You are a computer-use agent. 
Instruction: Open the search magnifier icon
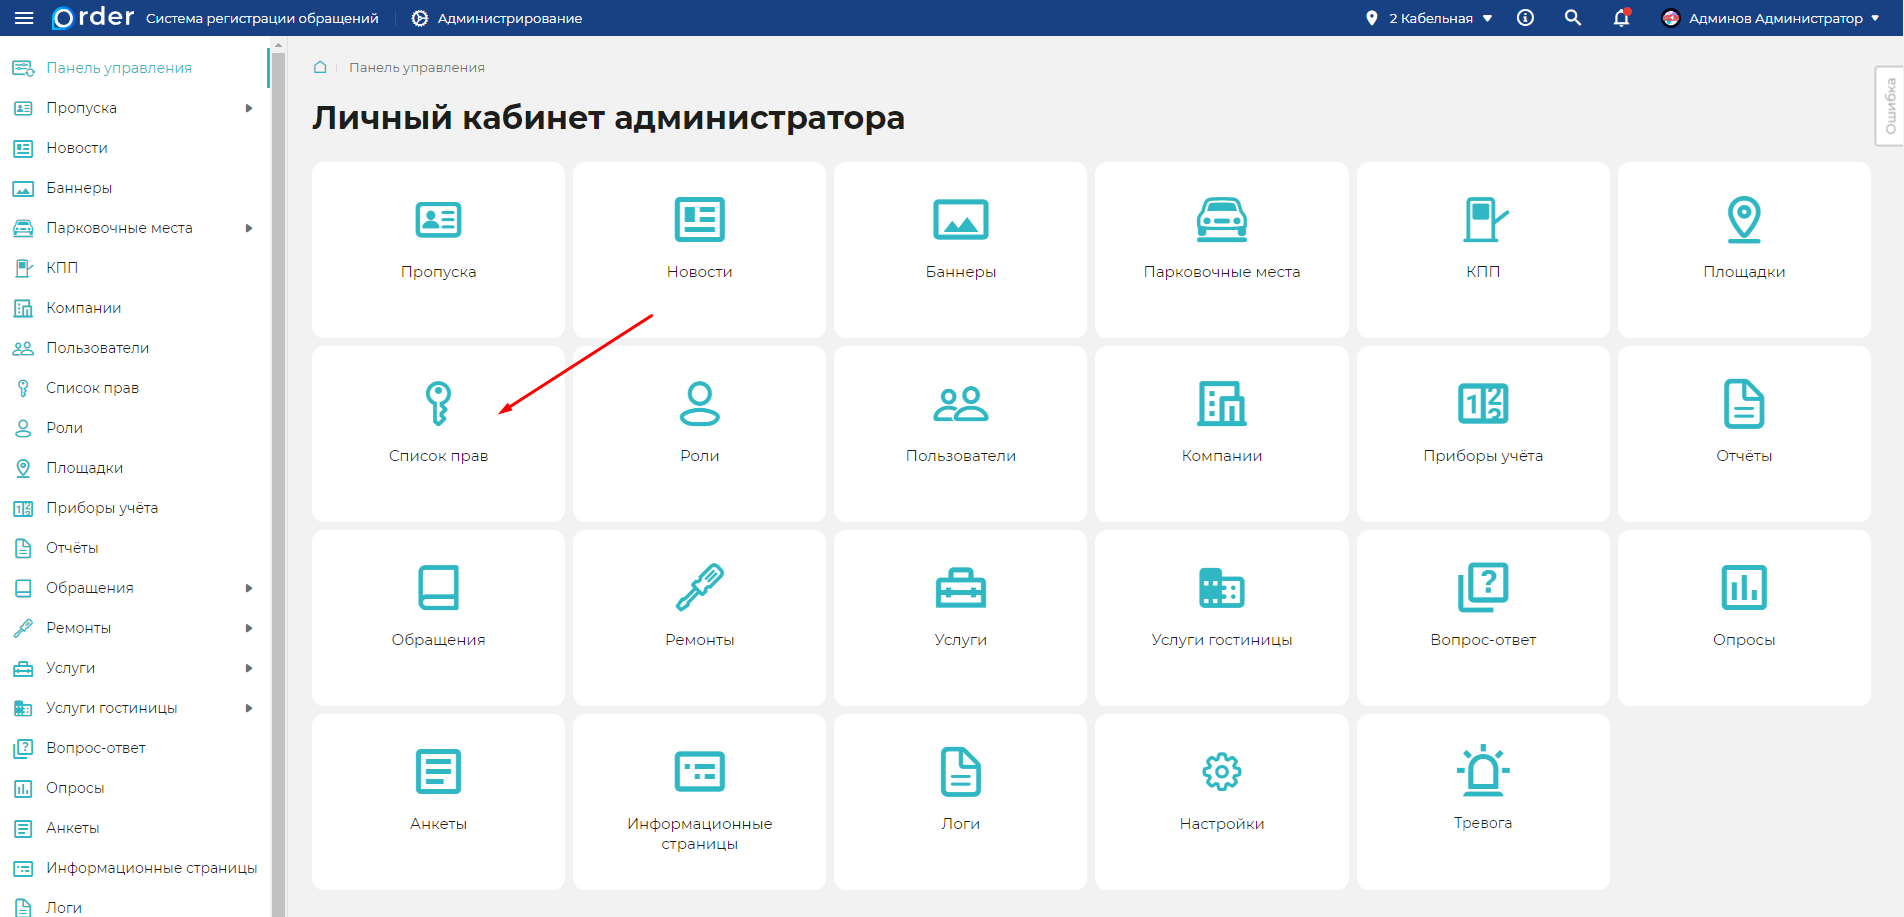tap(1573, 18)
